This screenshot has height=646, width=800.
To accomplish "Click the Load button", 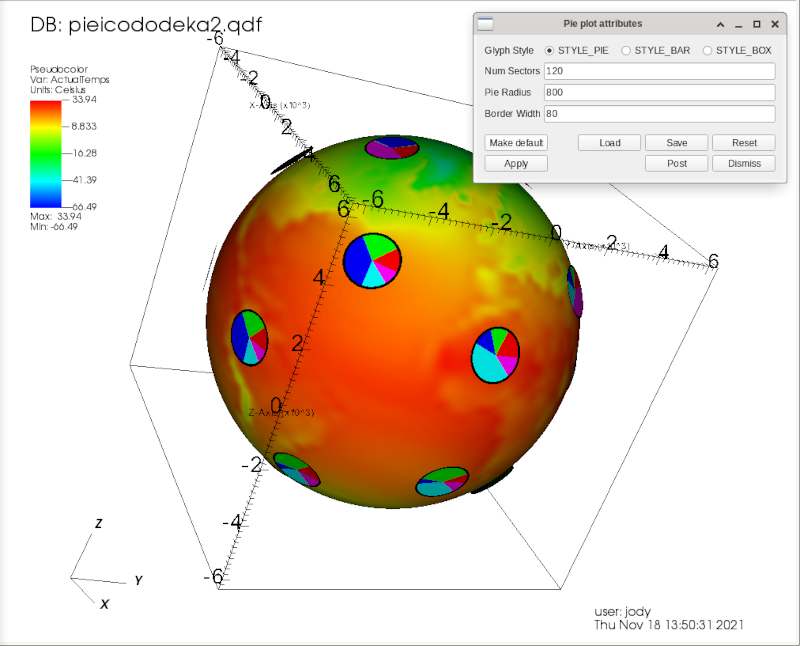I will pyautogui.click(x=609, y=143).
